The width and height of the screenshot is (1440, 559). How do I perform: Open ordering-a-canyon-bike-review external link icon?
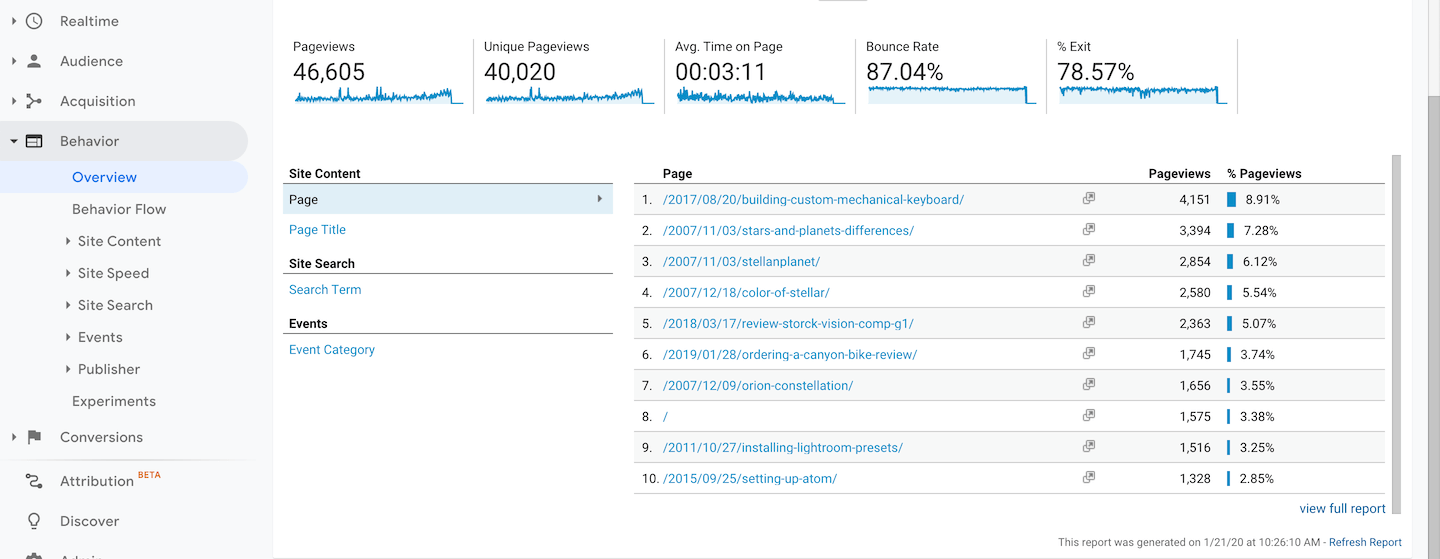pyautogui.click(x=1088, y=354)
